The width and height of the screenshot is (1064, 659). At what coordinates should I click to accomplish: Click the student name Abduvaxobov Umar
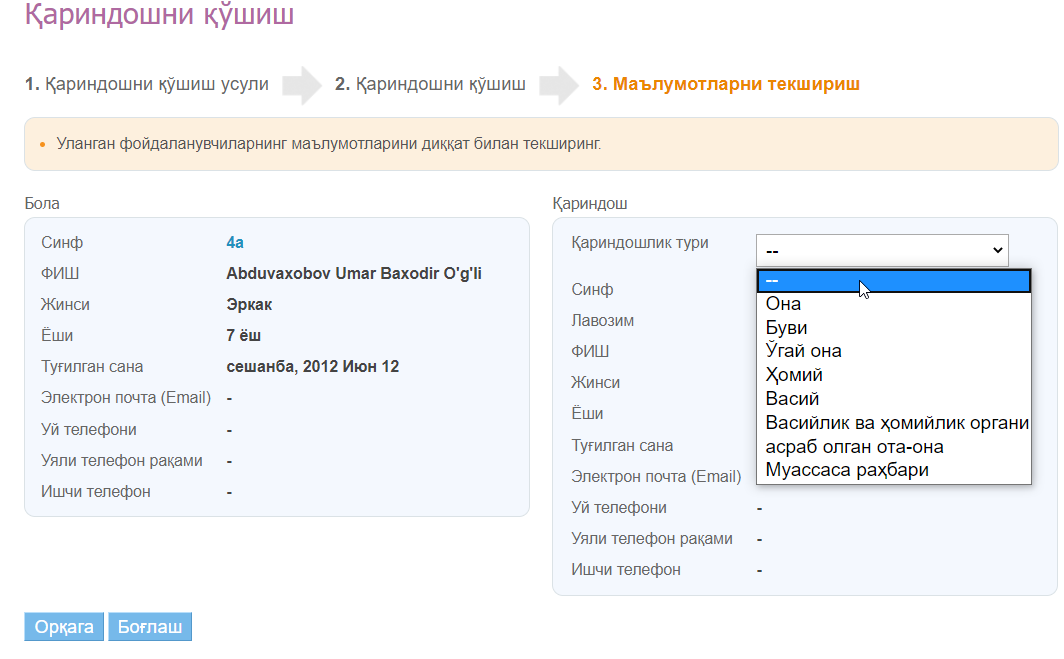[x=354, y=273]
